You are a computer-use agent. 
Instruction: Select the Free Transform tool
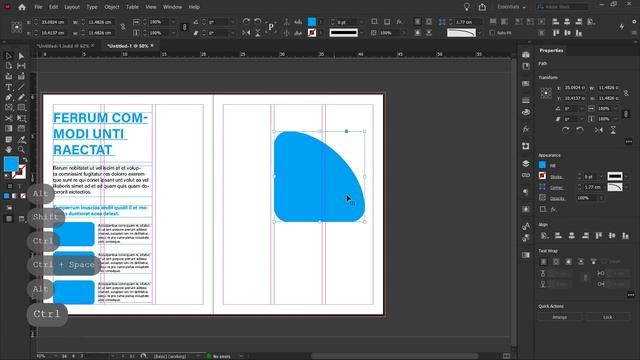click(21, 118)
